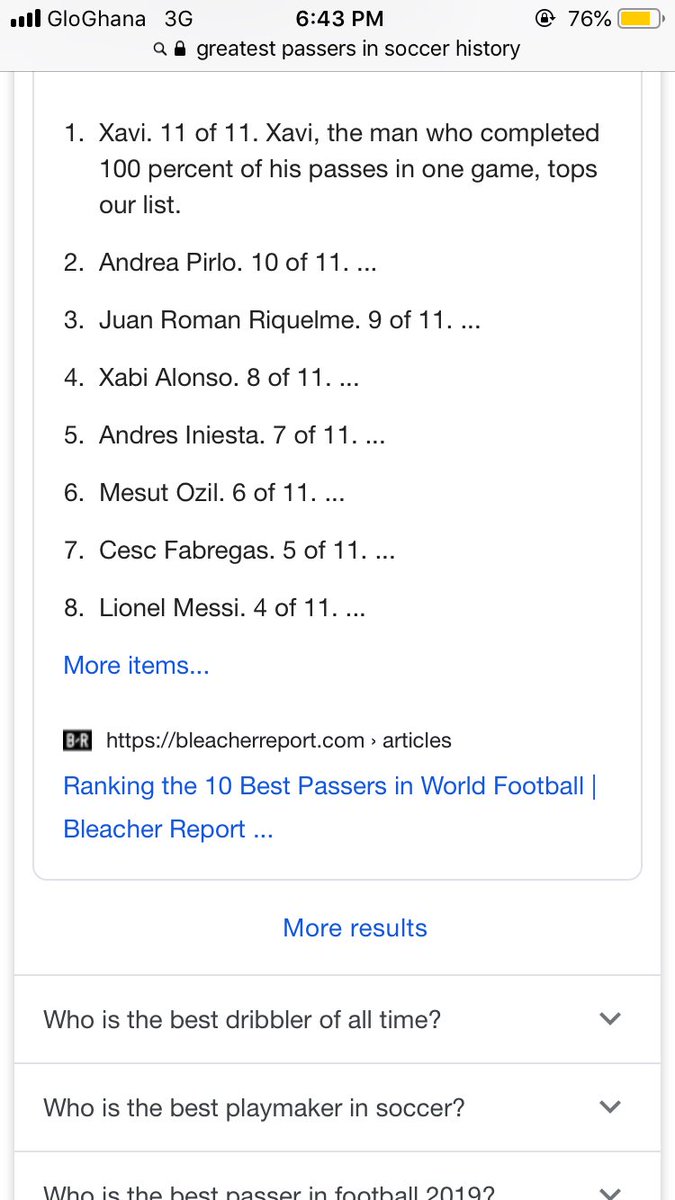
Task: Expand 'Who is the best dribbler of all time?'
Action: click(x=337, y=1020)
